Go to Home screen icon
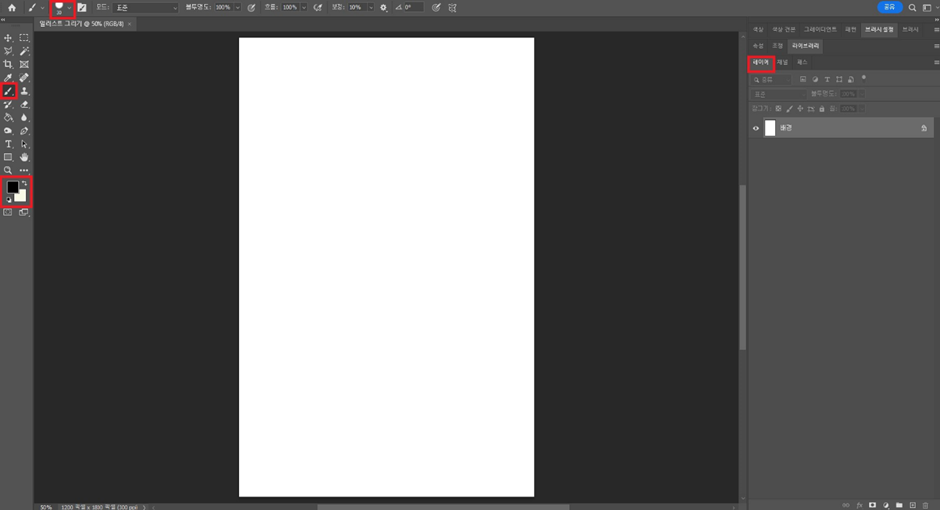940x510 pixels. coord(11,8)
